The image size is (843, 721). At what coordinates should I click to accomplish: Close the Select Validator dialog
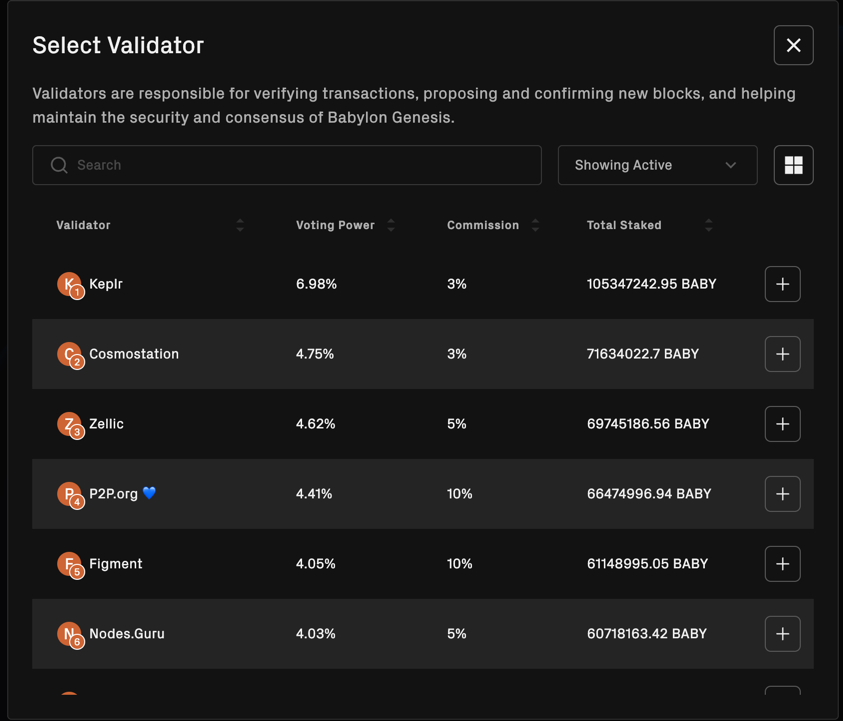pyautogui.click(x=793, y=45)
